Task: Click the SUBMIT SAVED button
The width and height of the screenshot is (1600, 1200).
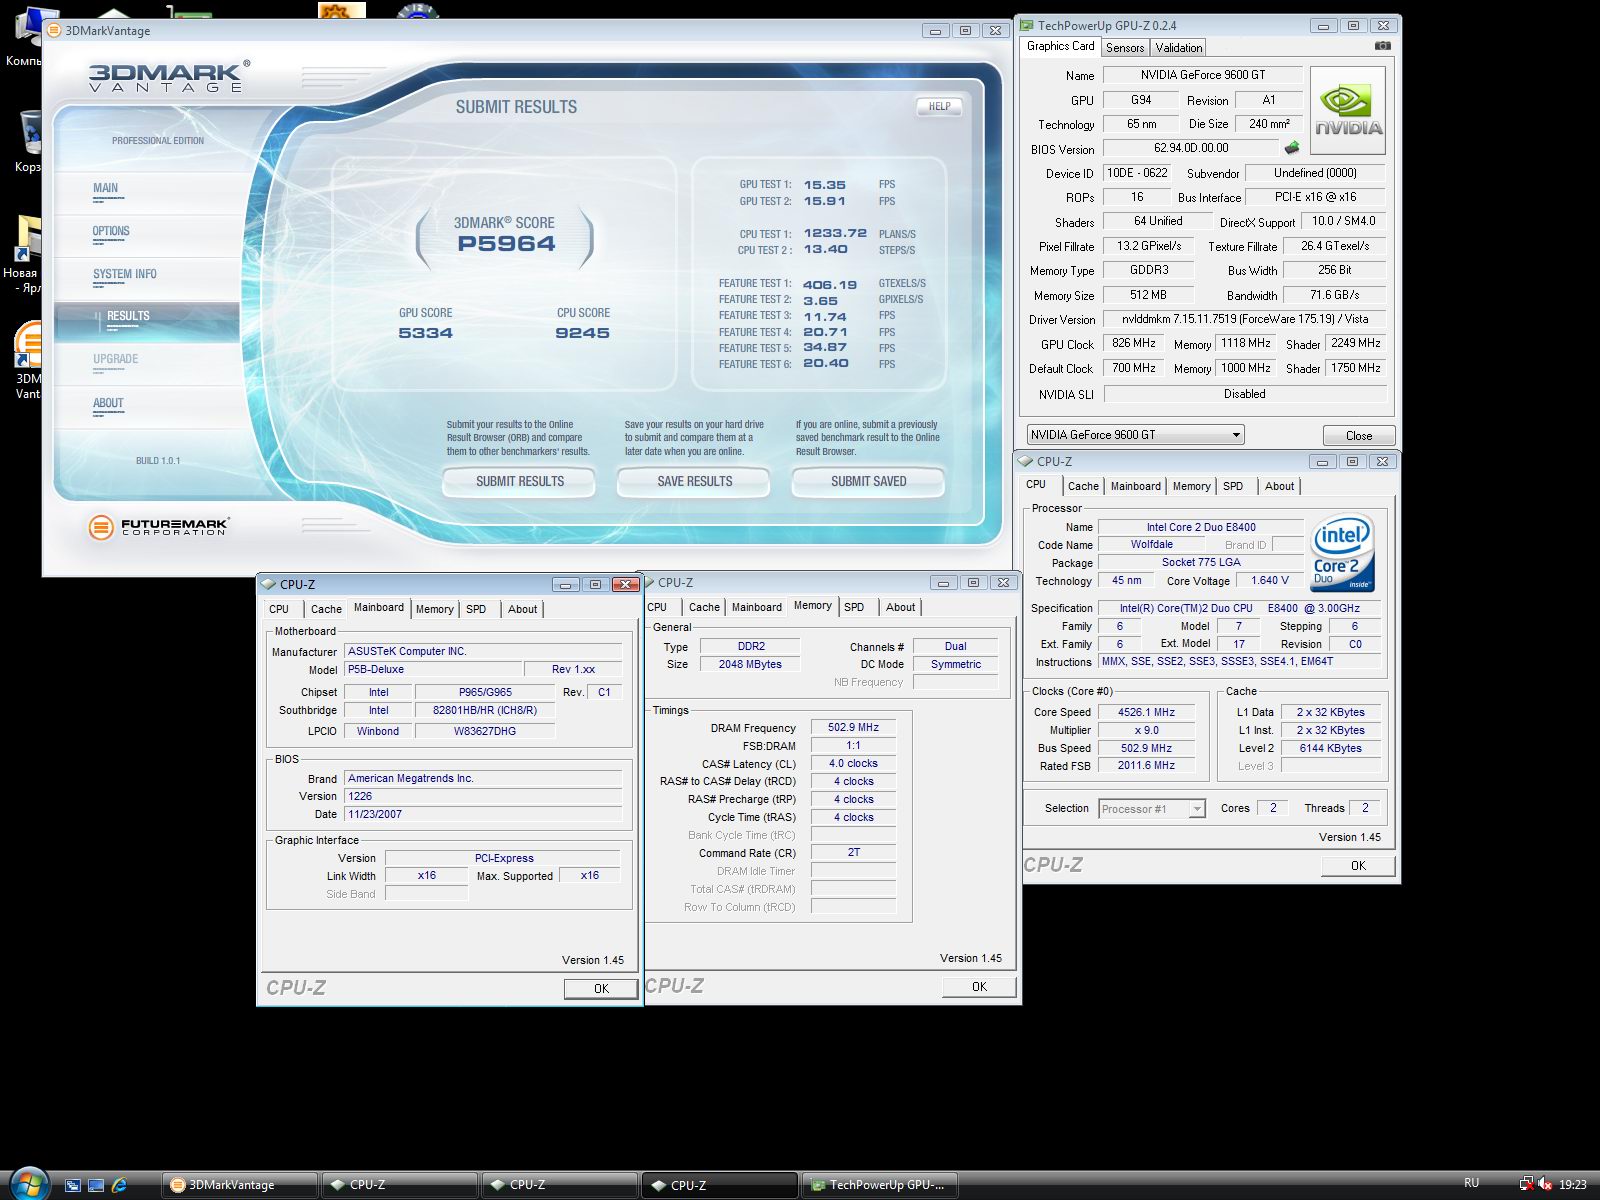Action: tap(868, 481)
